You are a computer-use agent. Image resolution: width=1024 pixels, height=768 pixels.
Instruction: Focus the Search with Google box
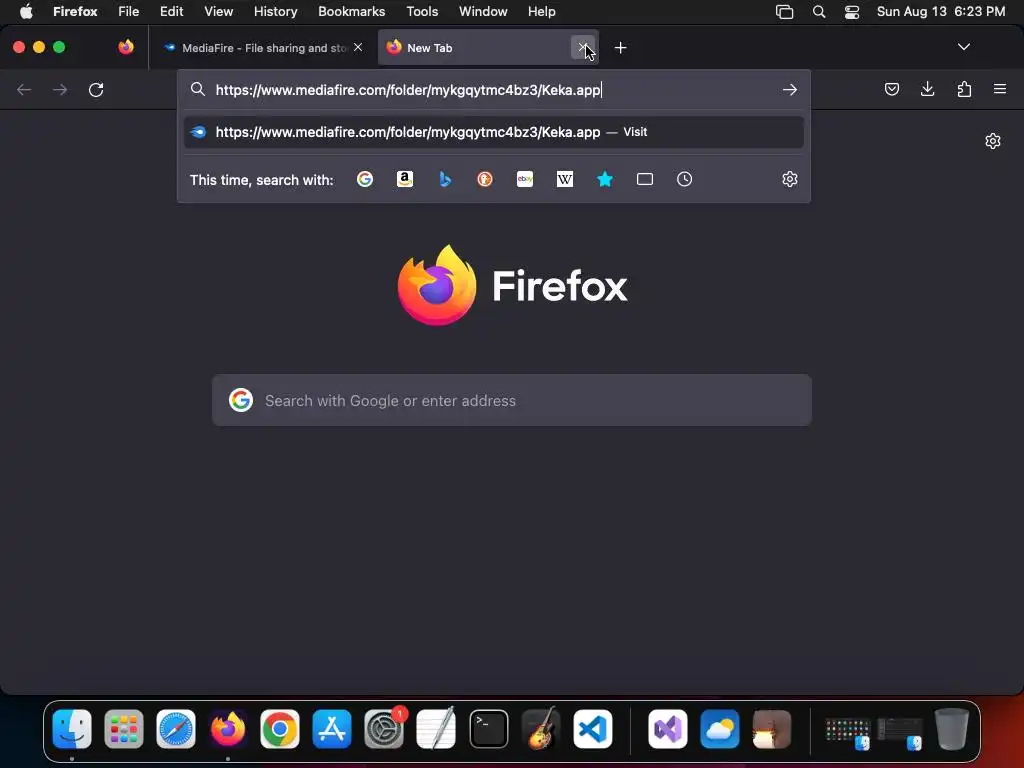tap(512, 400)
